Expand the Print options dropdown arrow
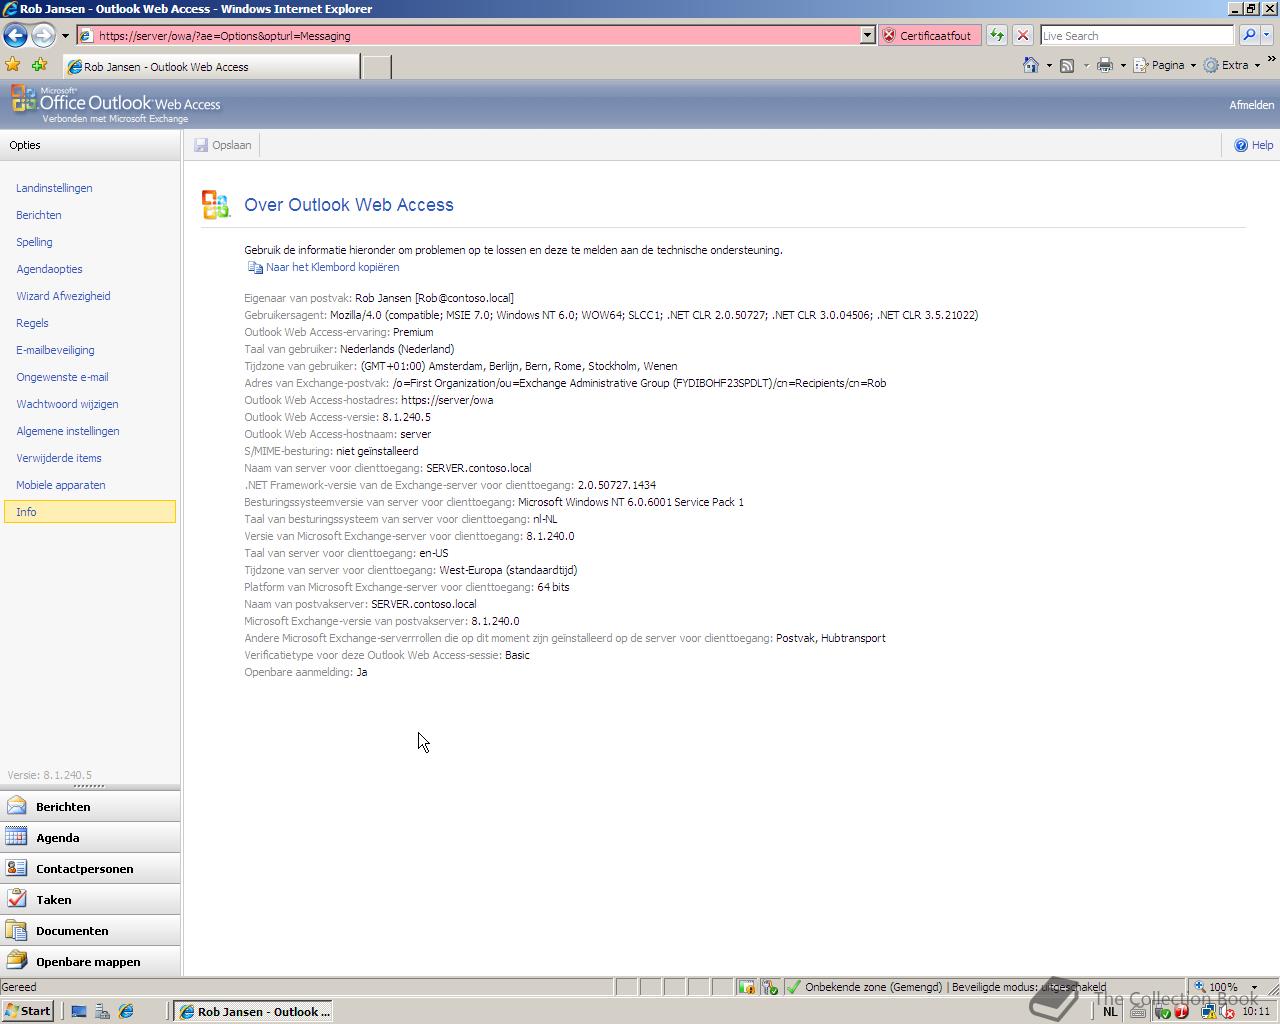1280x1024 pixels. pos(1123,66)
